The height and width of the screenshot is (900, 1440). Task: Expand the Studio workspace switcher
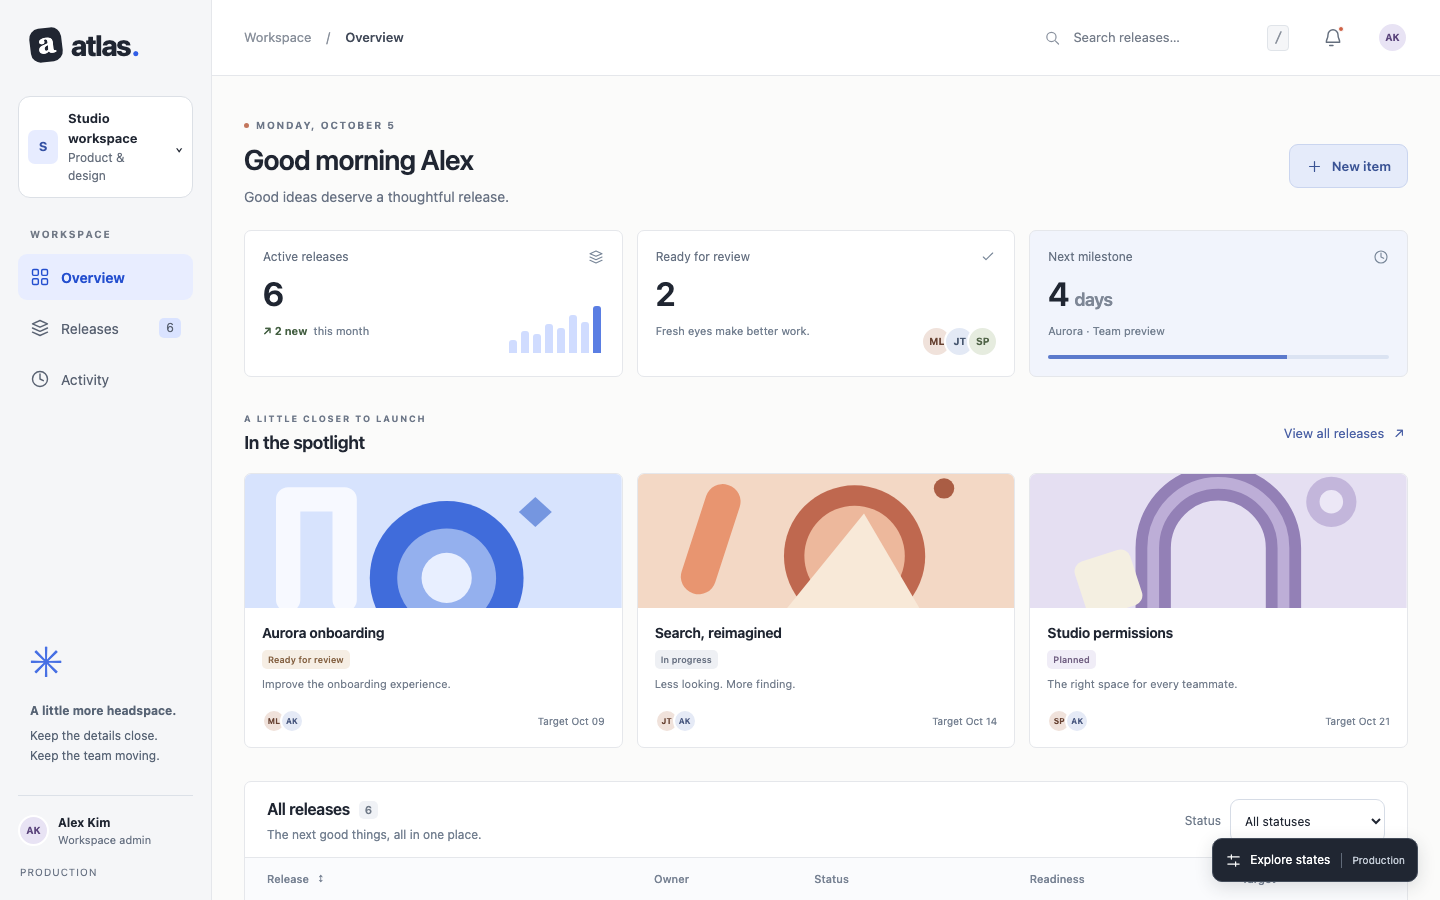(x=105, y=147)
